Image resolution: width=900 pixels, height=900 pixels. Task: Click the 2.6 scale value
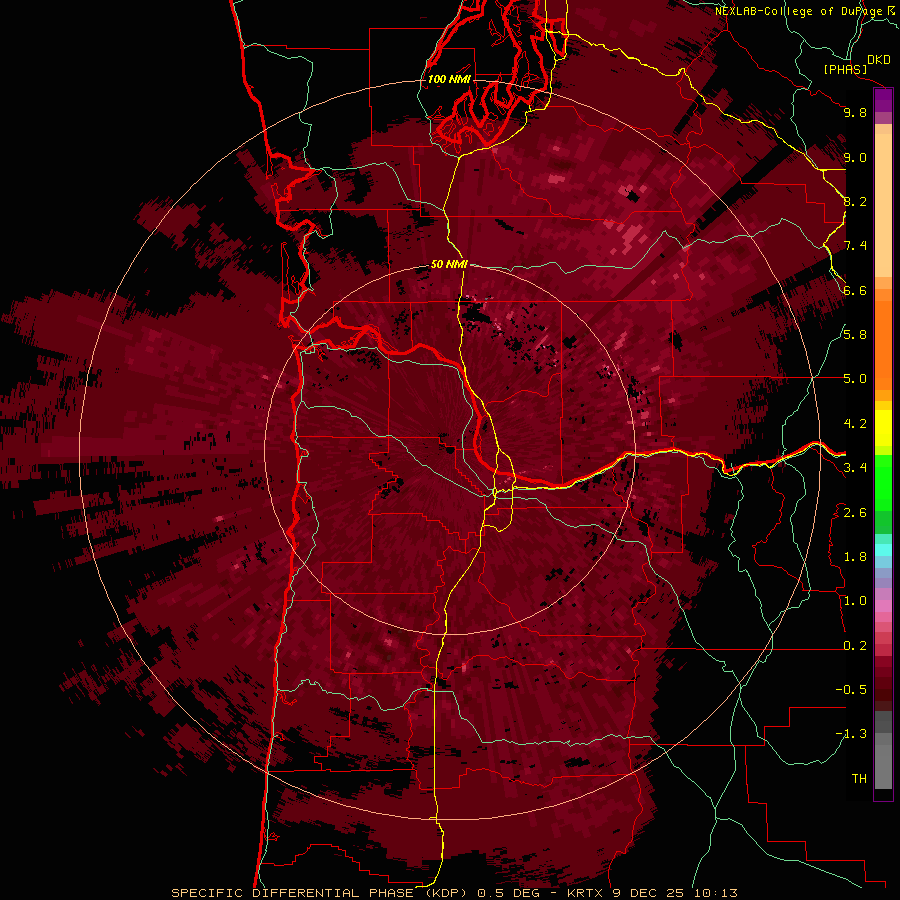855,513
